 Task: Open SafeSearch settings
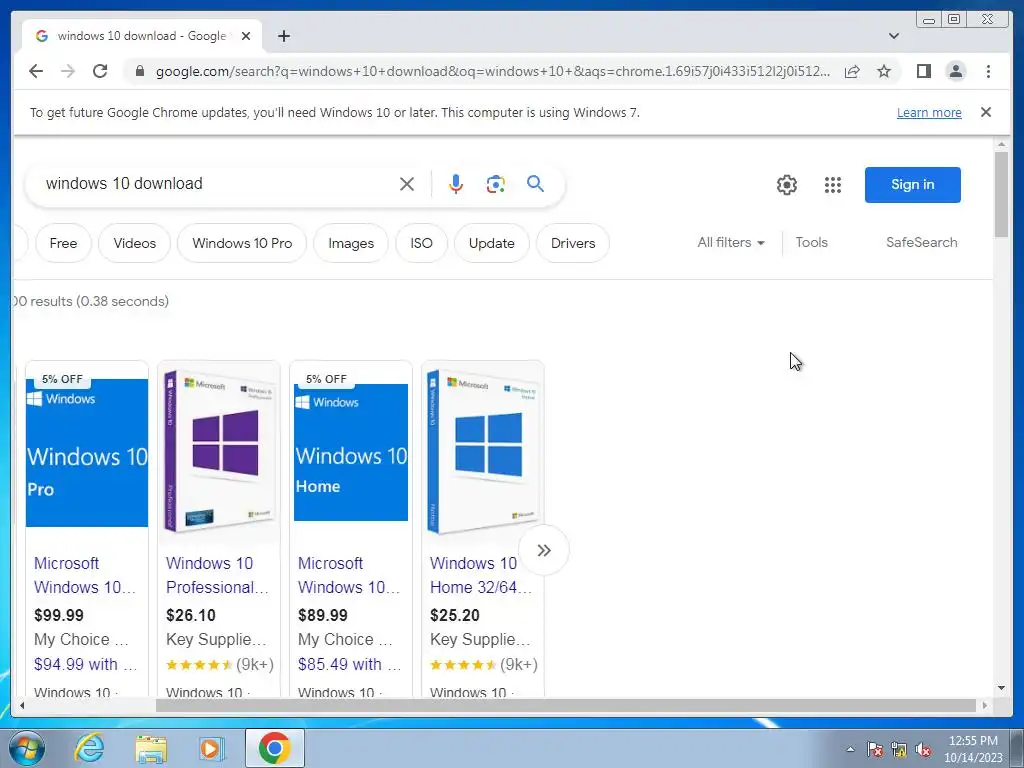[921, 242]
